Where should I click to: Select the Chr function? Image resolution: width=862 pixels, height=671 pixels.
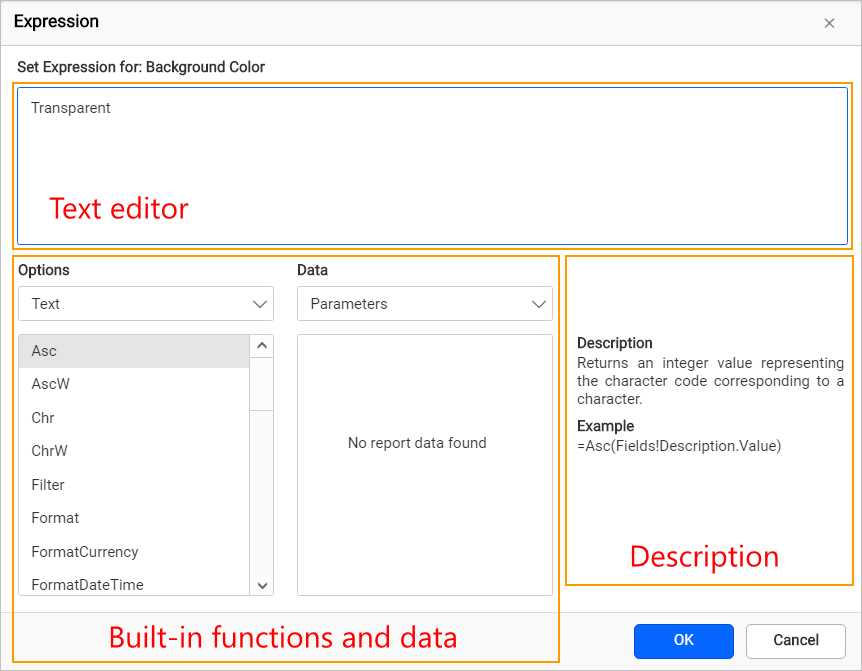pyautogui.click(x=44, y=418)
